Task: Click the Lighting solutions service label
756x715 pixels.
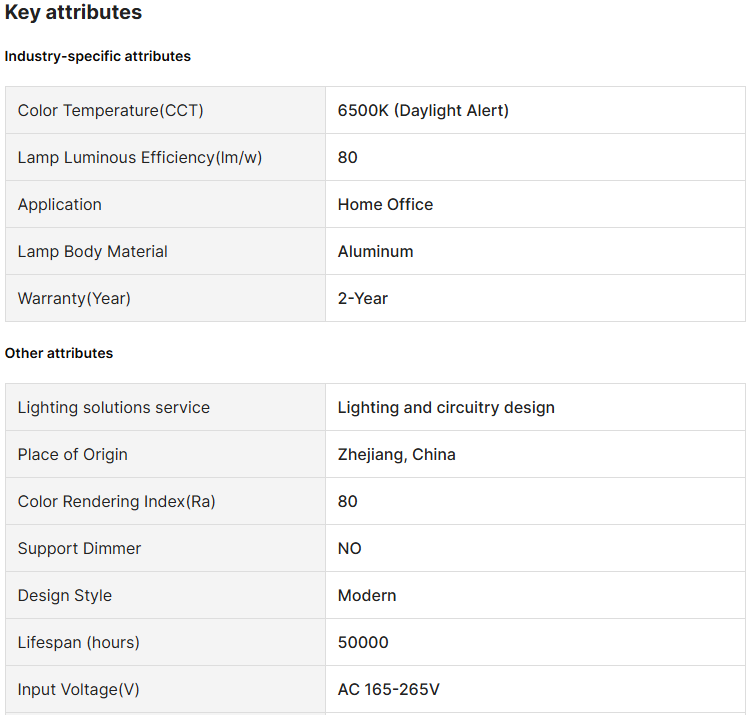Action: pos(114,407)
